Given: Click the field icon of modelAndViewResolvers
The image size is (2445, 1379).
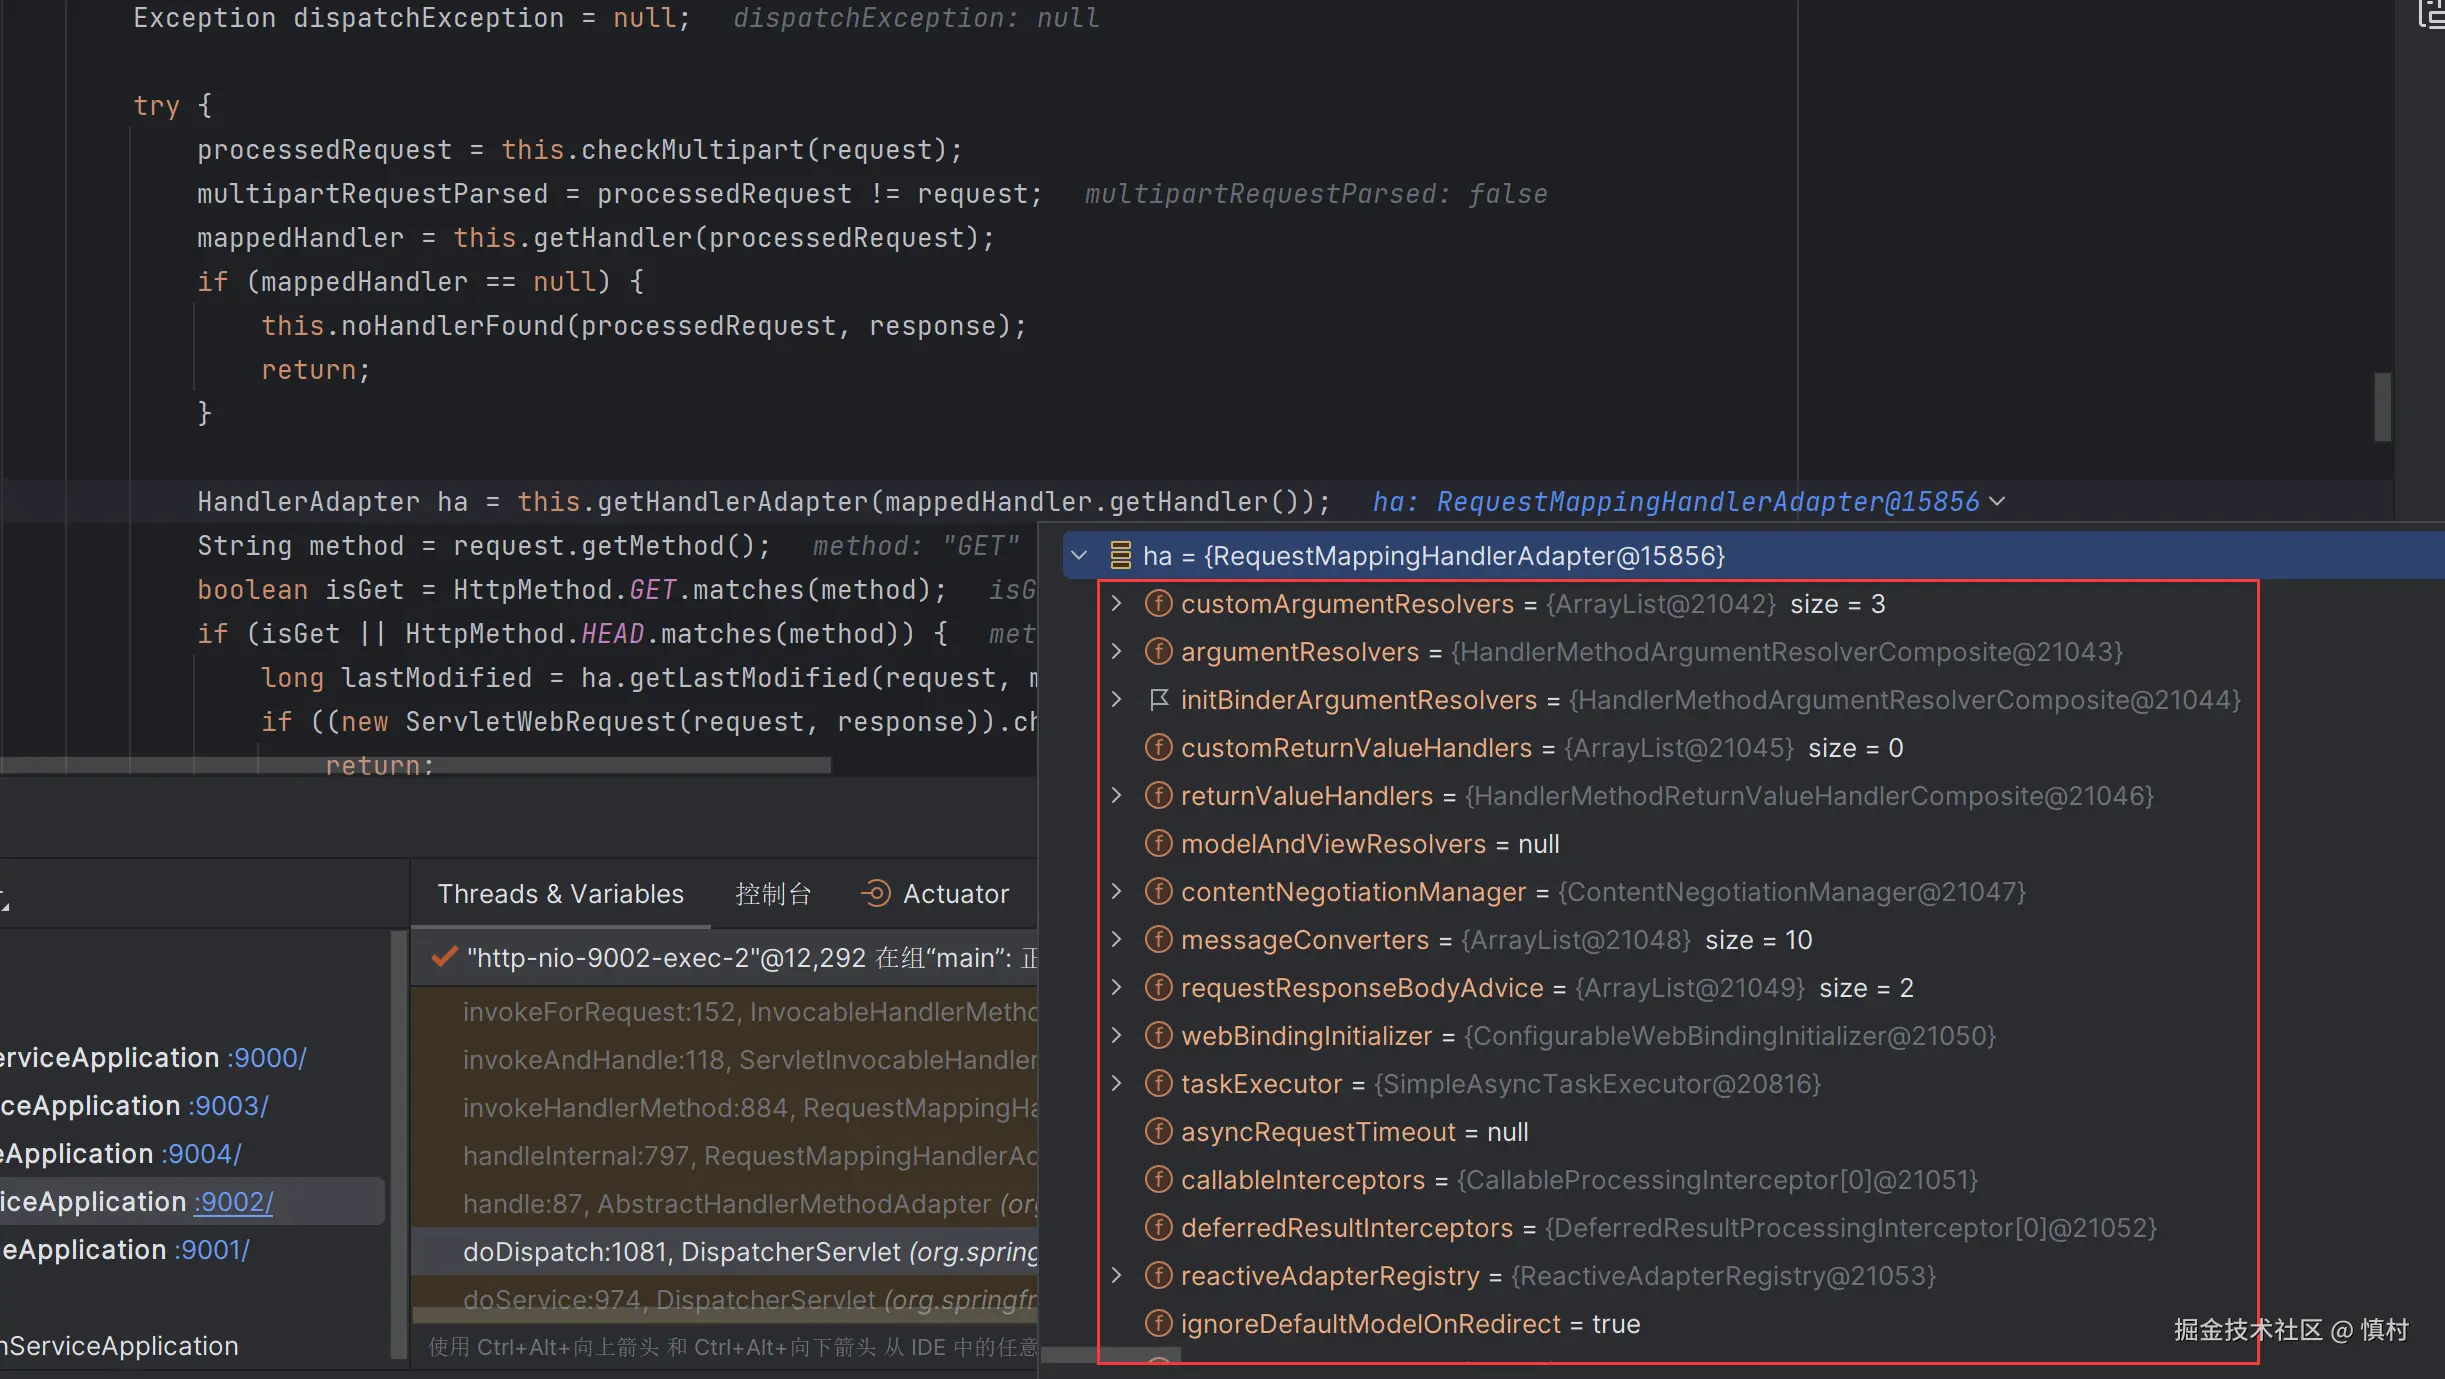Looking at the screenshot, I should [x=1158, y=844].
